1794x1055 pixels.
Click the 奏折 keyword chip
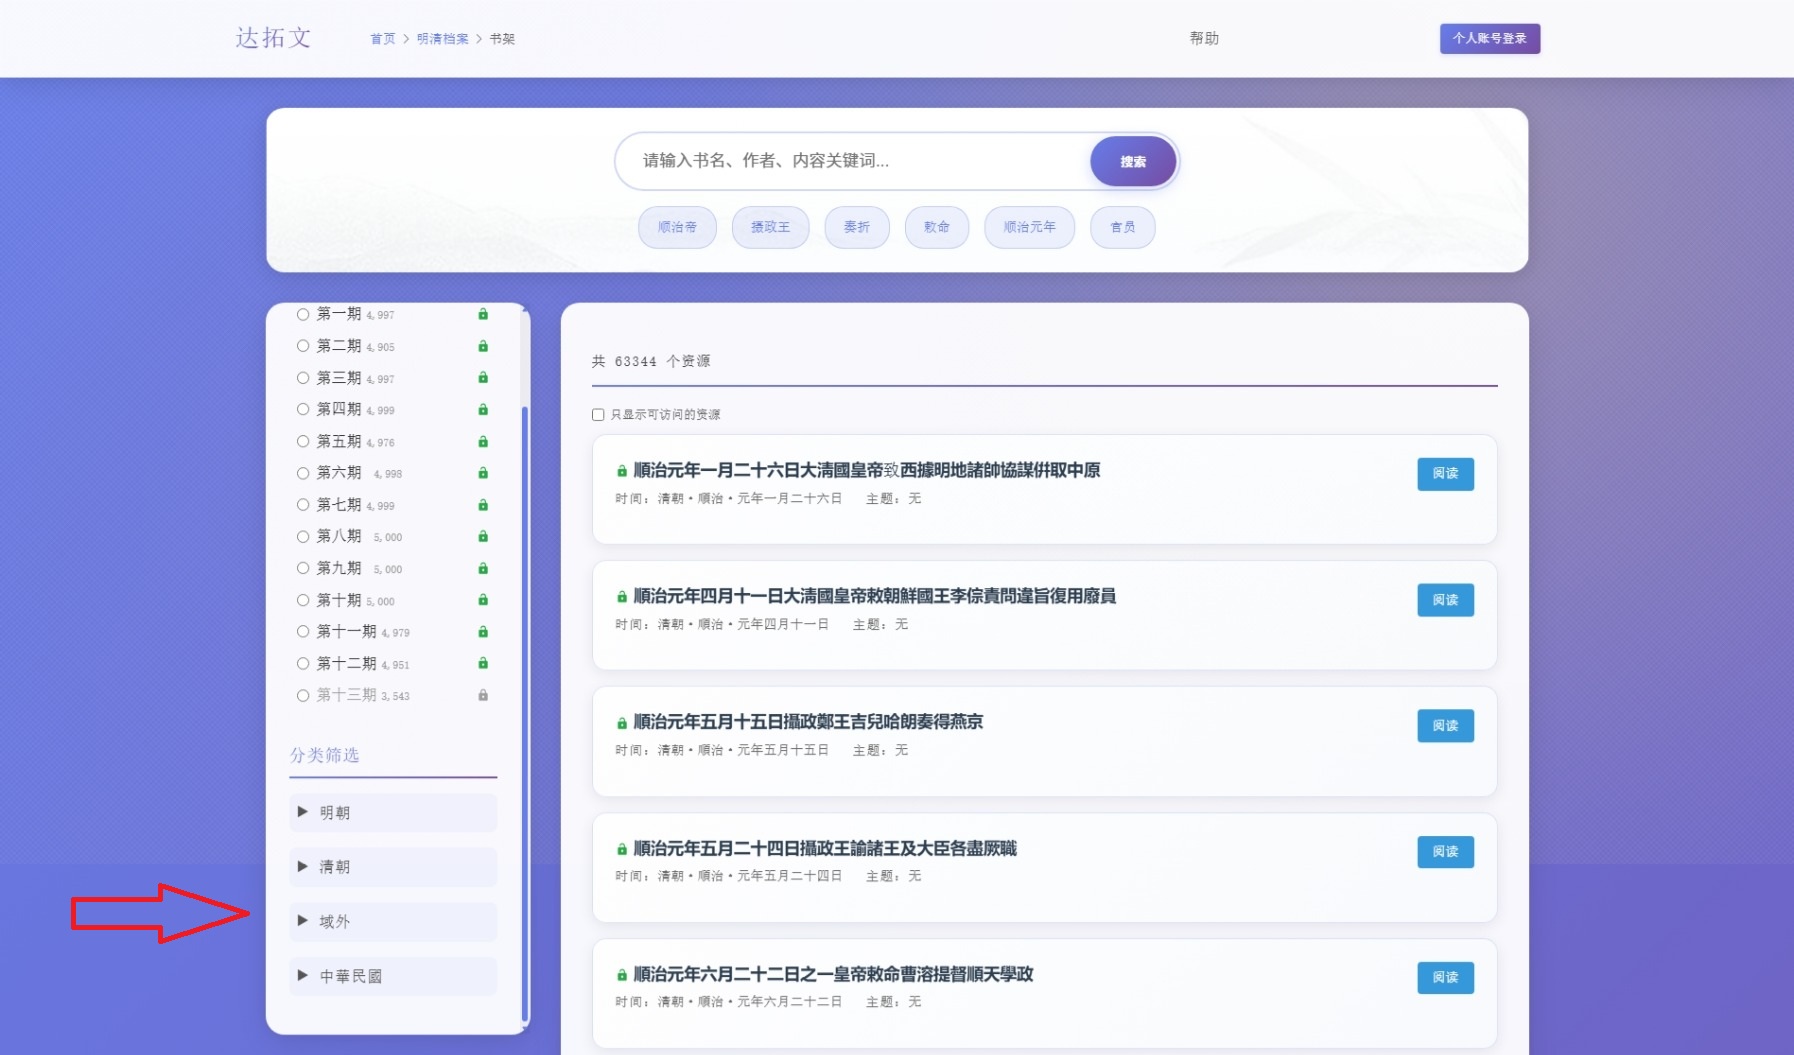[857, 227]
